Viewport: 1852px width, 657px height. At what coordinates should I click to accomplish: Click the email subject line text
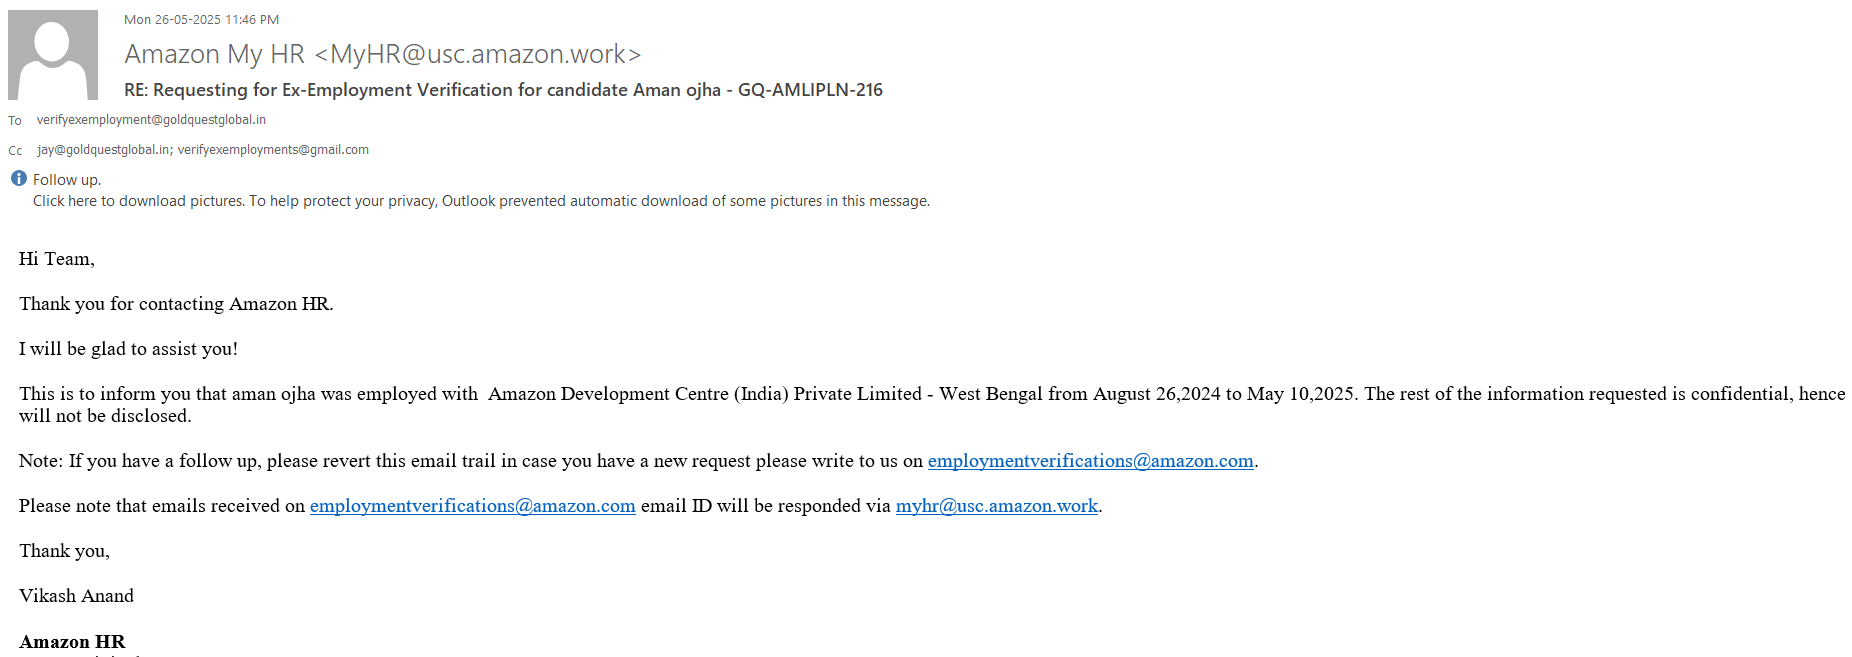click(503, 90)
